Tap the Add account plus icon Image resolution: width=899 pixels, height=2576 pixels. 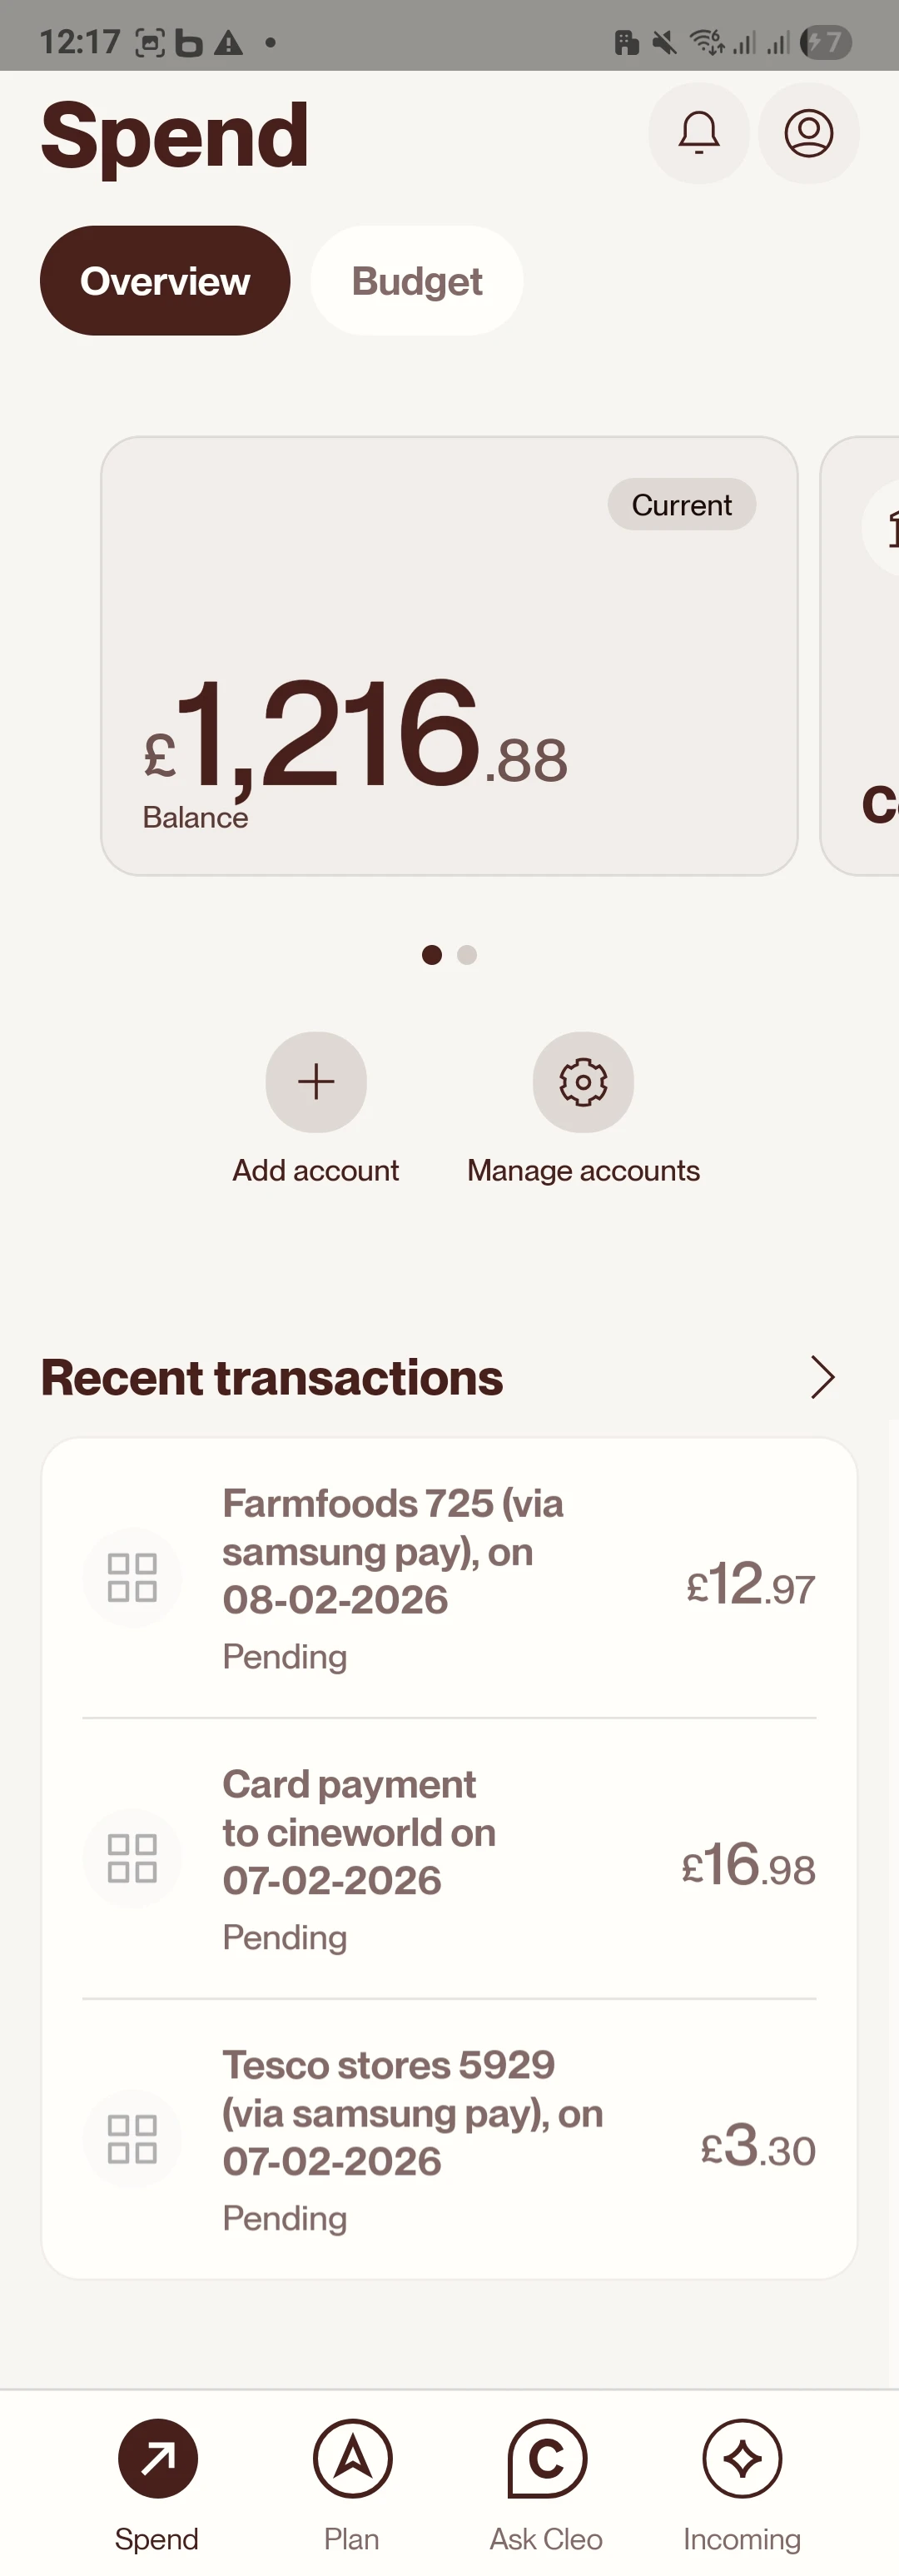pyautogui.click(x=316, y=1082)
